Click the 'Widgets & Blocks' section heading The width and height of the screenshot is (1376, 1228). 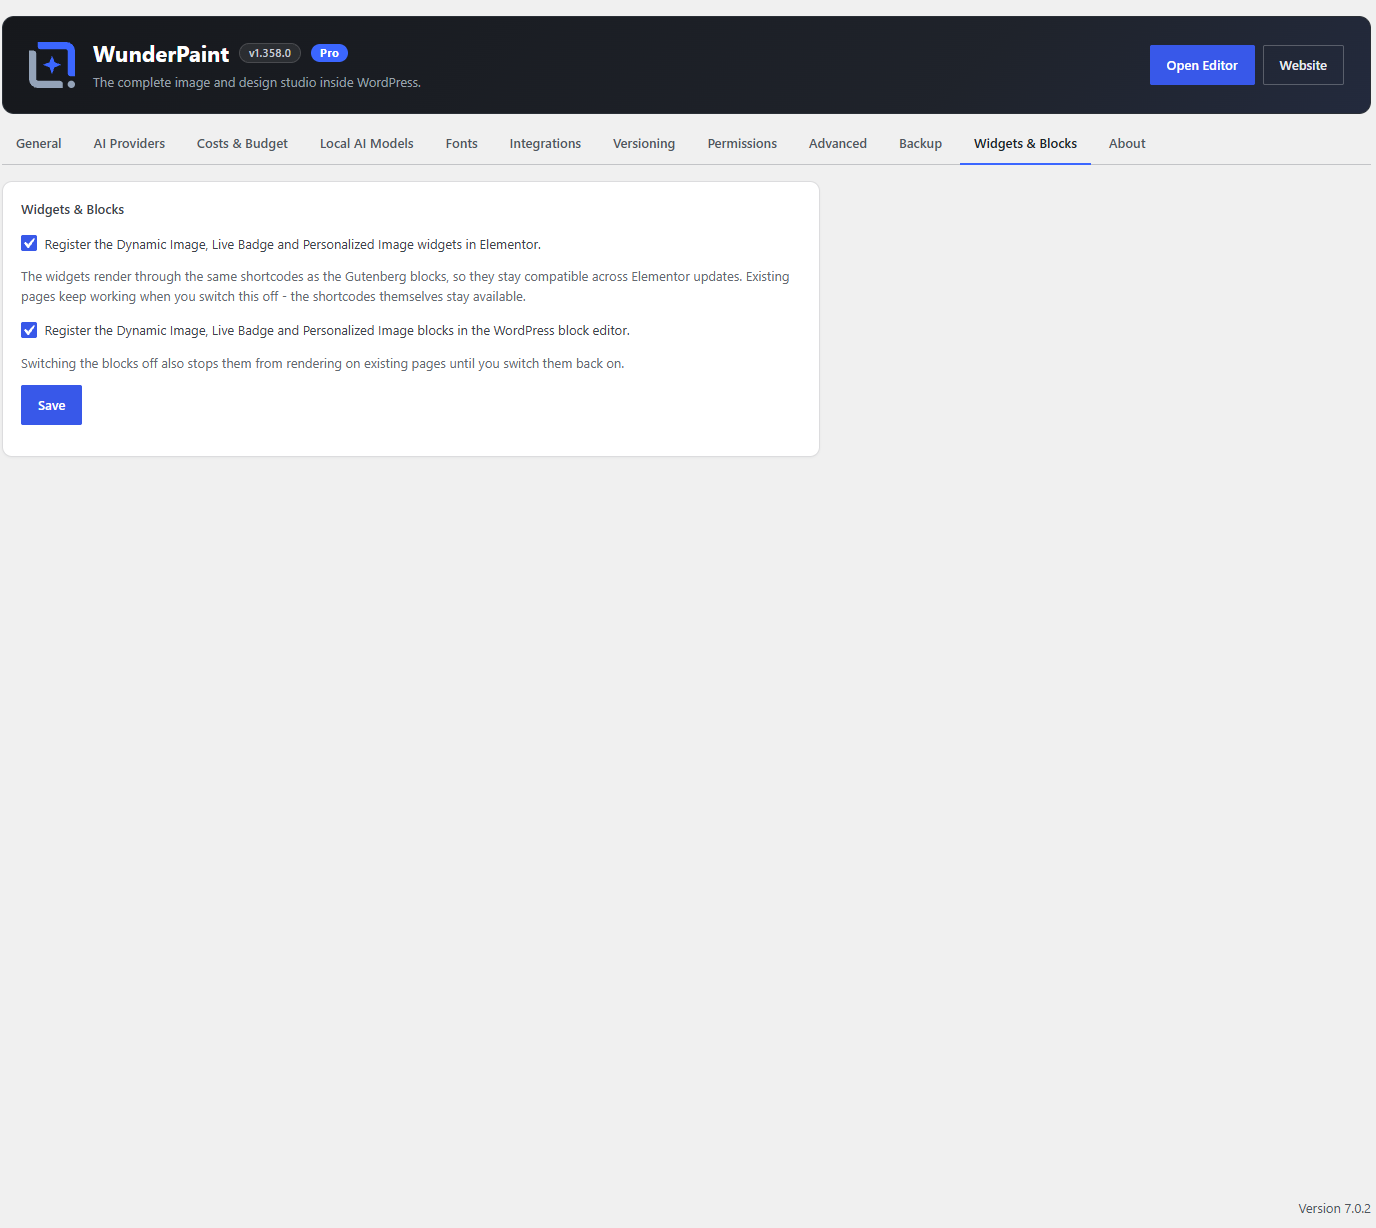click(x=72, y=210)
